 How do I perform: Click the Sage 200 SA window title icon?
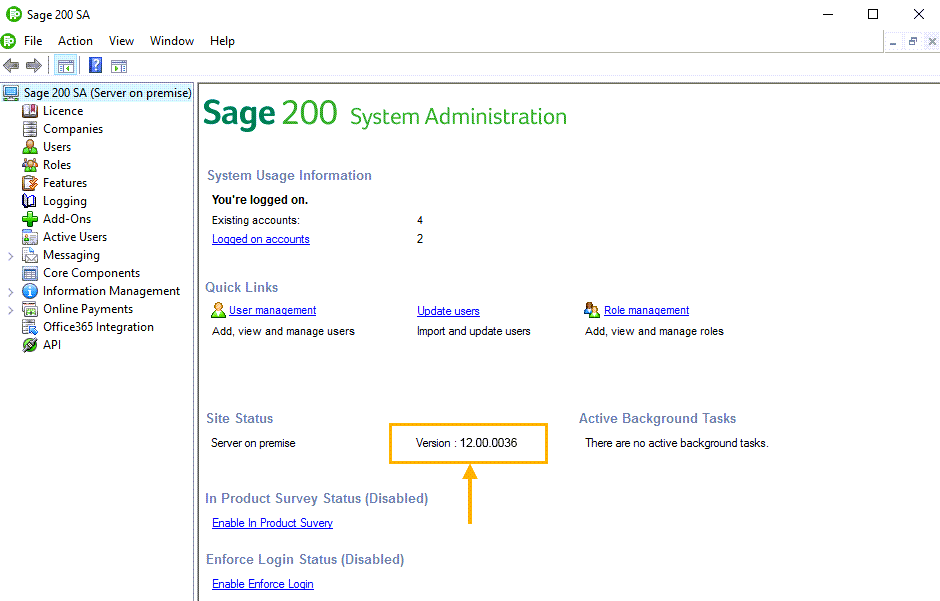[x=14, y=14]
